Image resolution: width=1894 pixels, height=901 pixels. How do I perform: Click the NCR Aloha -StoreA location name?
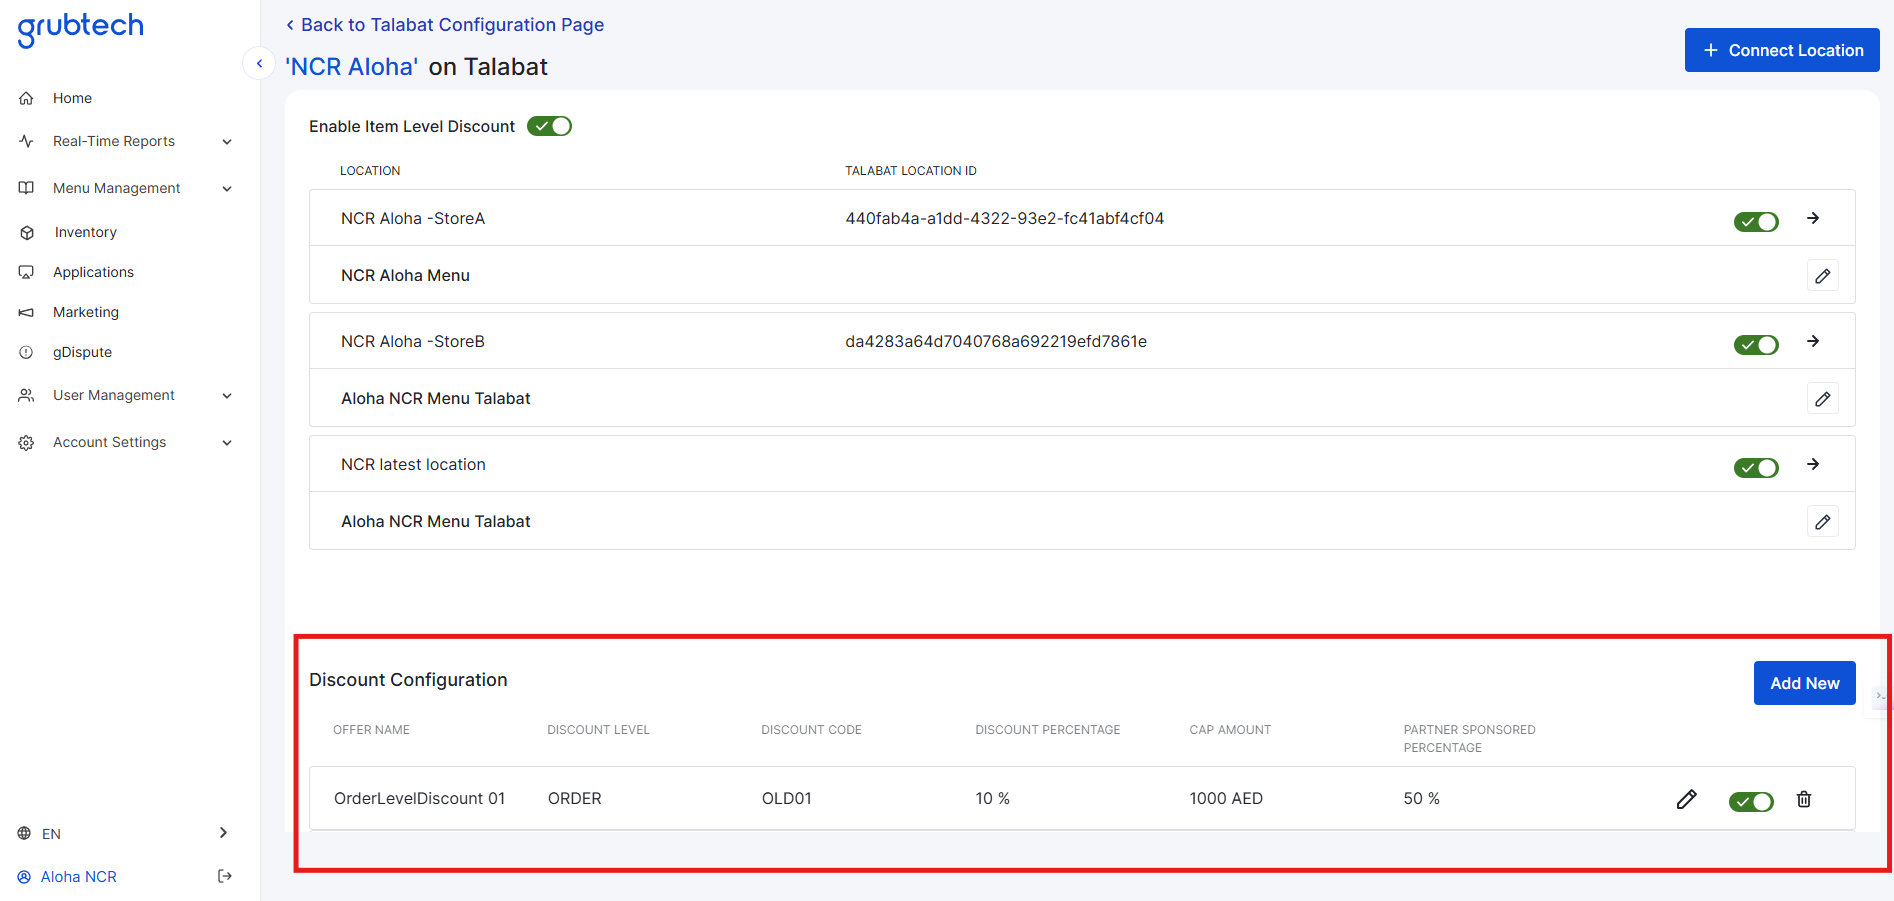[x=413, y=218]
